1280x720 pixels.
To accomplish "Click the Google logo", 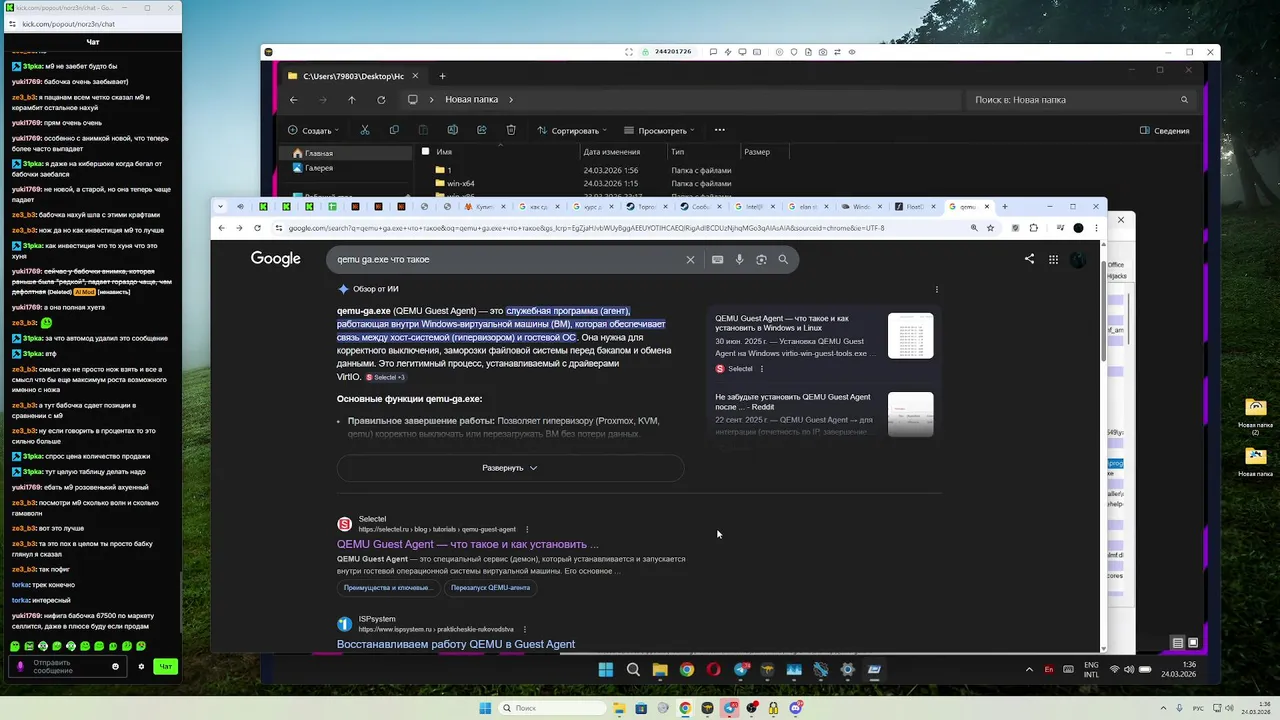I will (x=276, y=259).
